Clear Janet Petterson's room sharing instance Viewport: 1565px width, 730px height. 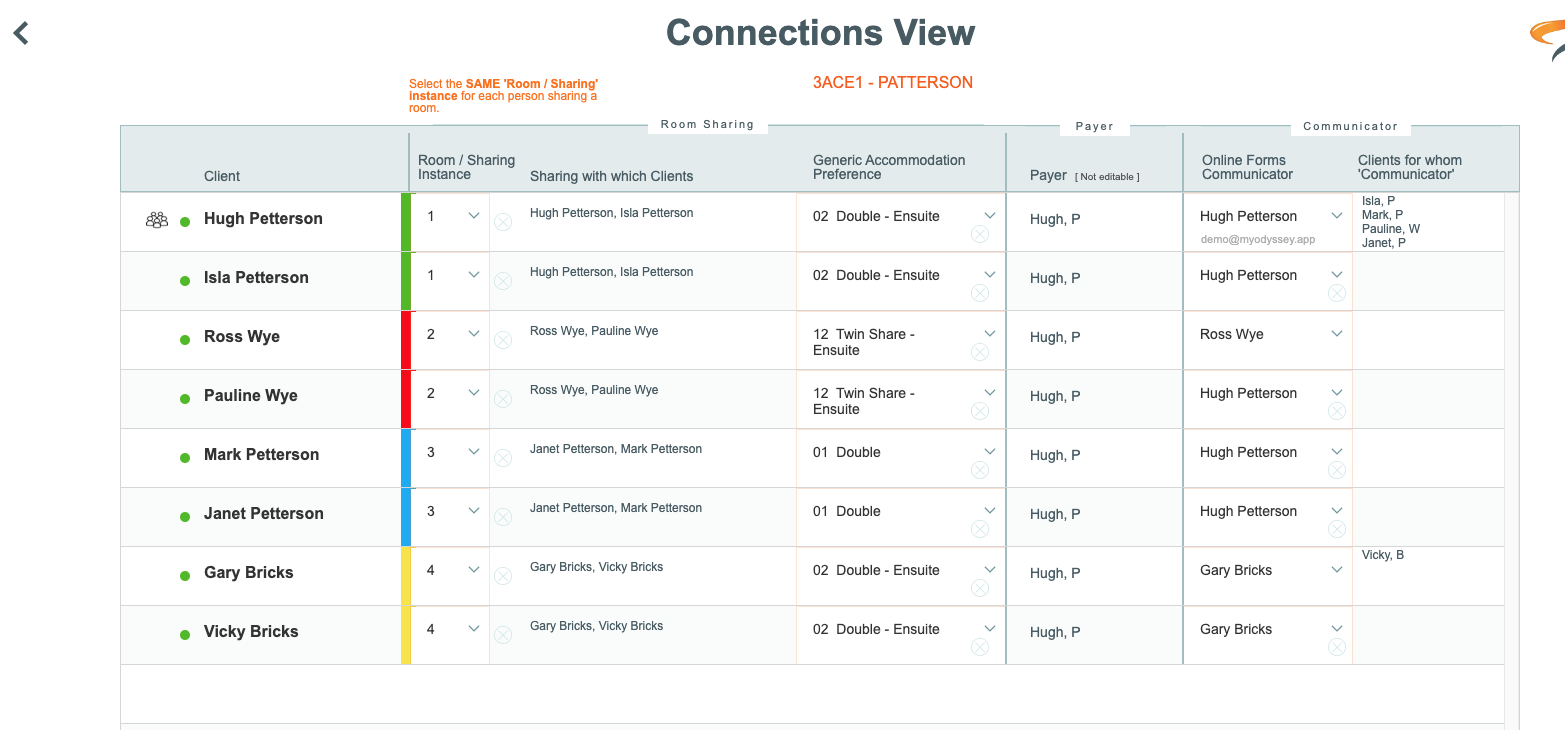tap(503, 517)
